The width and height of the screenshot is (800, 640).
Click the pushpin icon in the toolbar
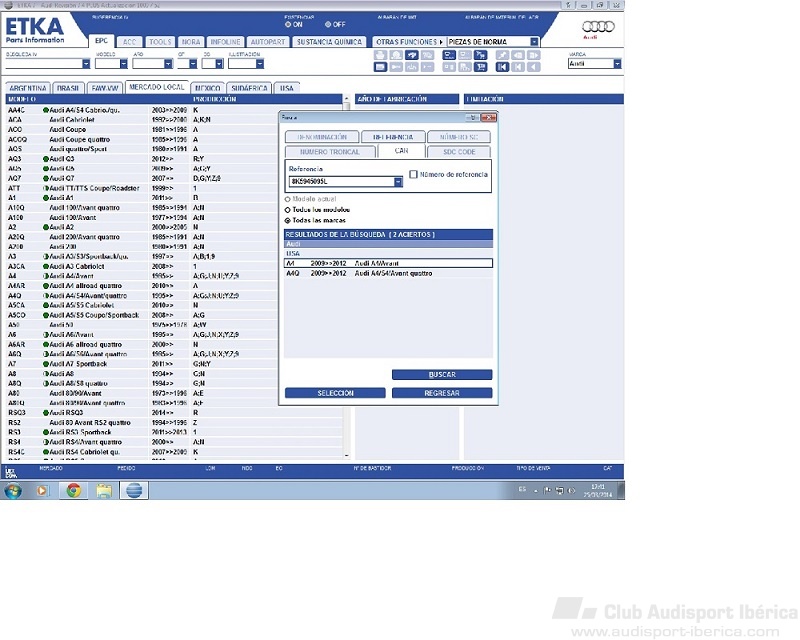(x=503, y=55)
